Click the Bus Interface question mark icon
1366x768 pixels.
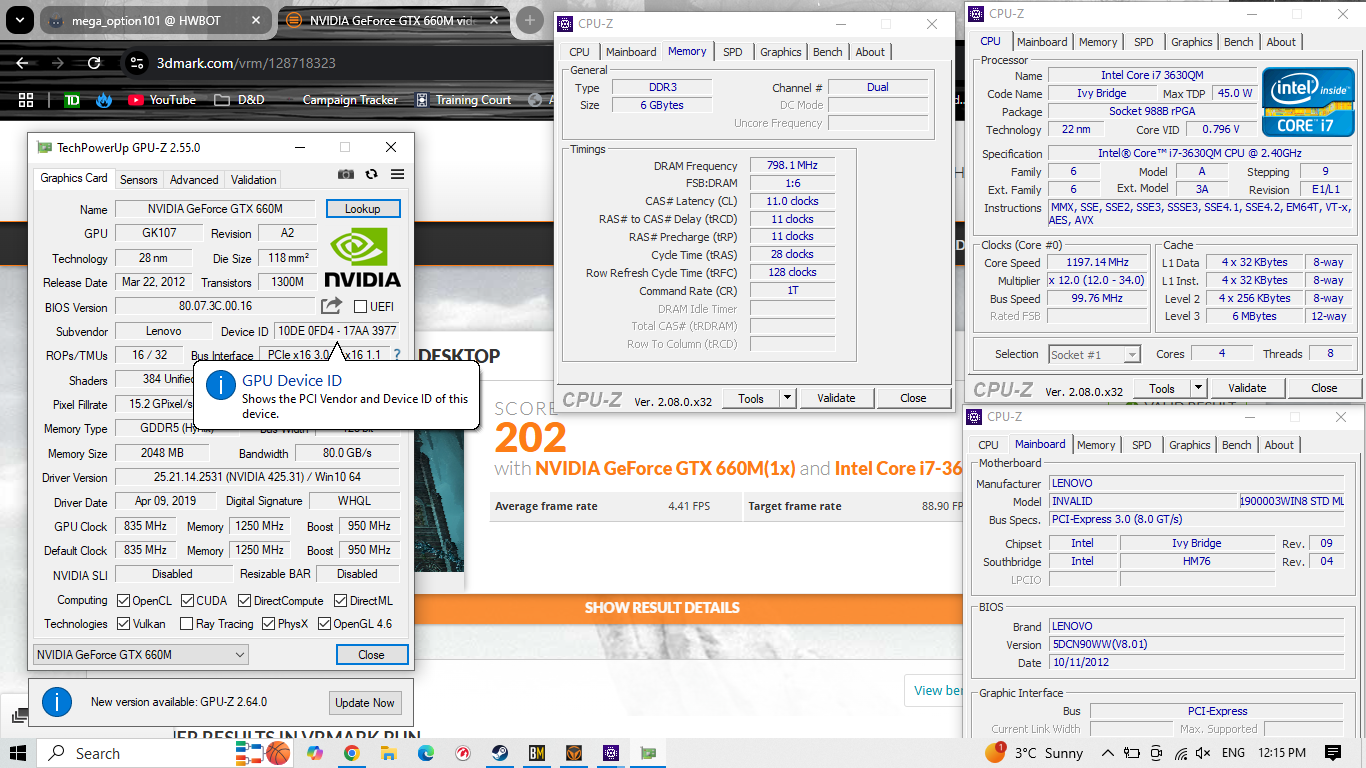click(396, 355)
